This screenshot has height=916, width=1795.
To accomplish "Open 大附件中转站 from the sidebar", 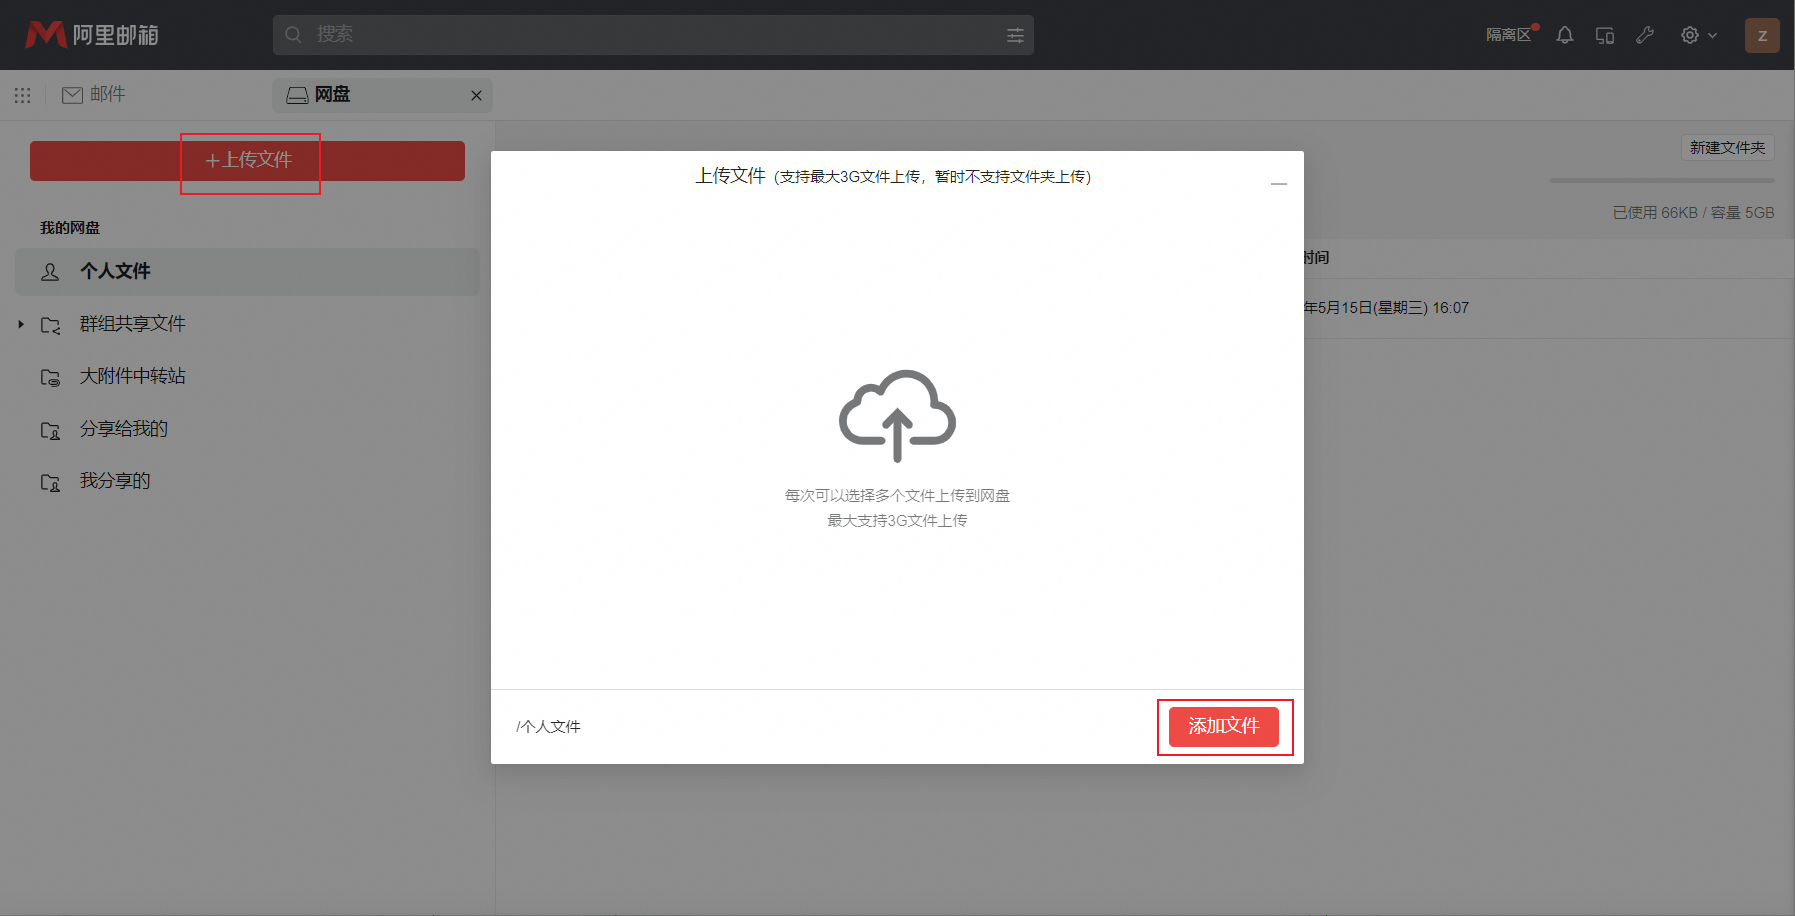I will click(x=132, y=376).
